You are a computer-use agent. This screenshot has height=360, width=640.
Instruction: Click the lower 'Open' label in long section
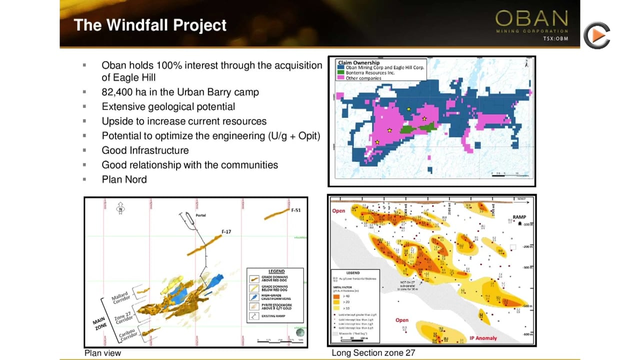point(402,320)
